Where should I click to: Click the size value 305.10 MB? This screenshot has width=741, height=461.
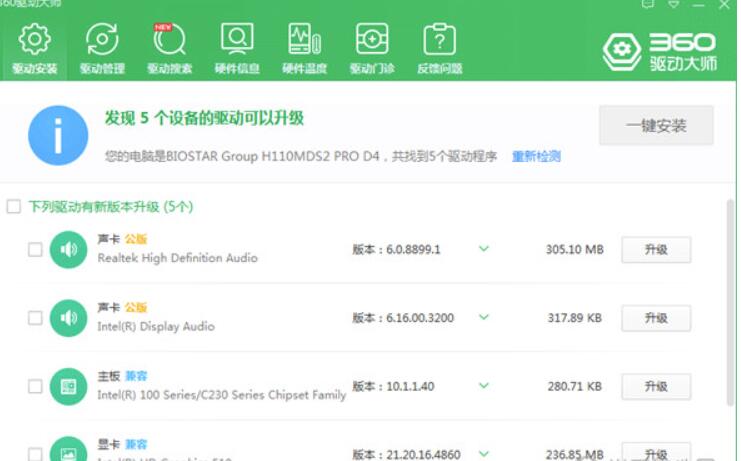pyautogui.click(x=575, y=249)
